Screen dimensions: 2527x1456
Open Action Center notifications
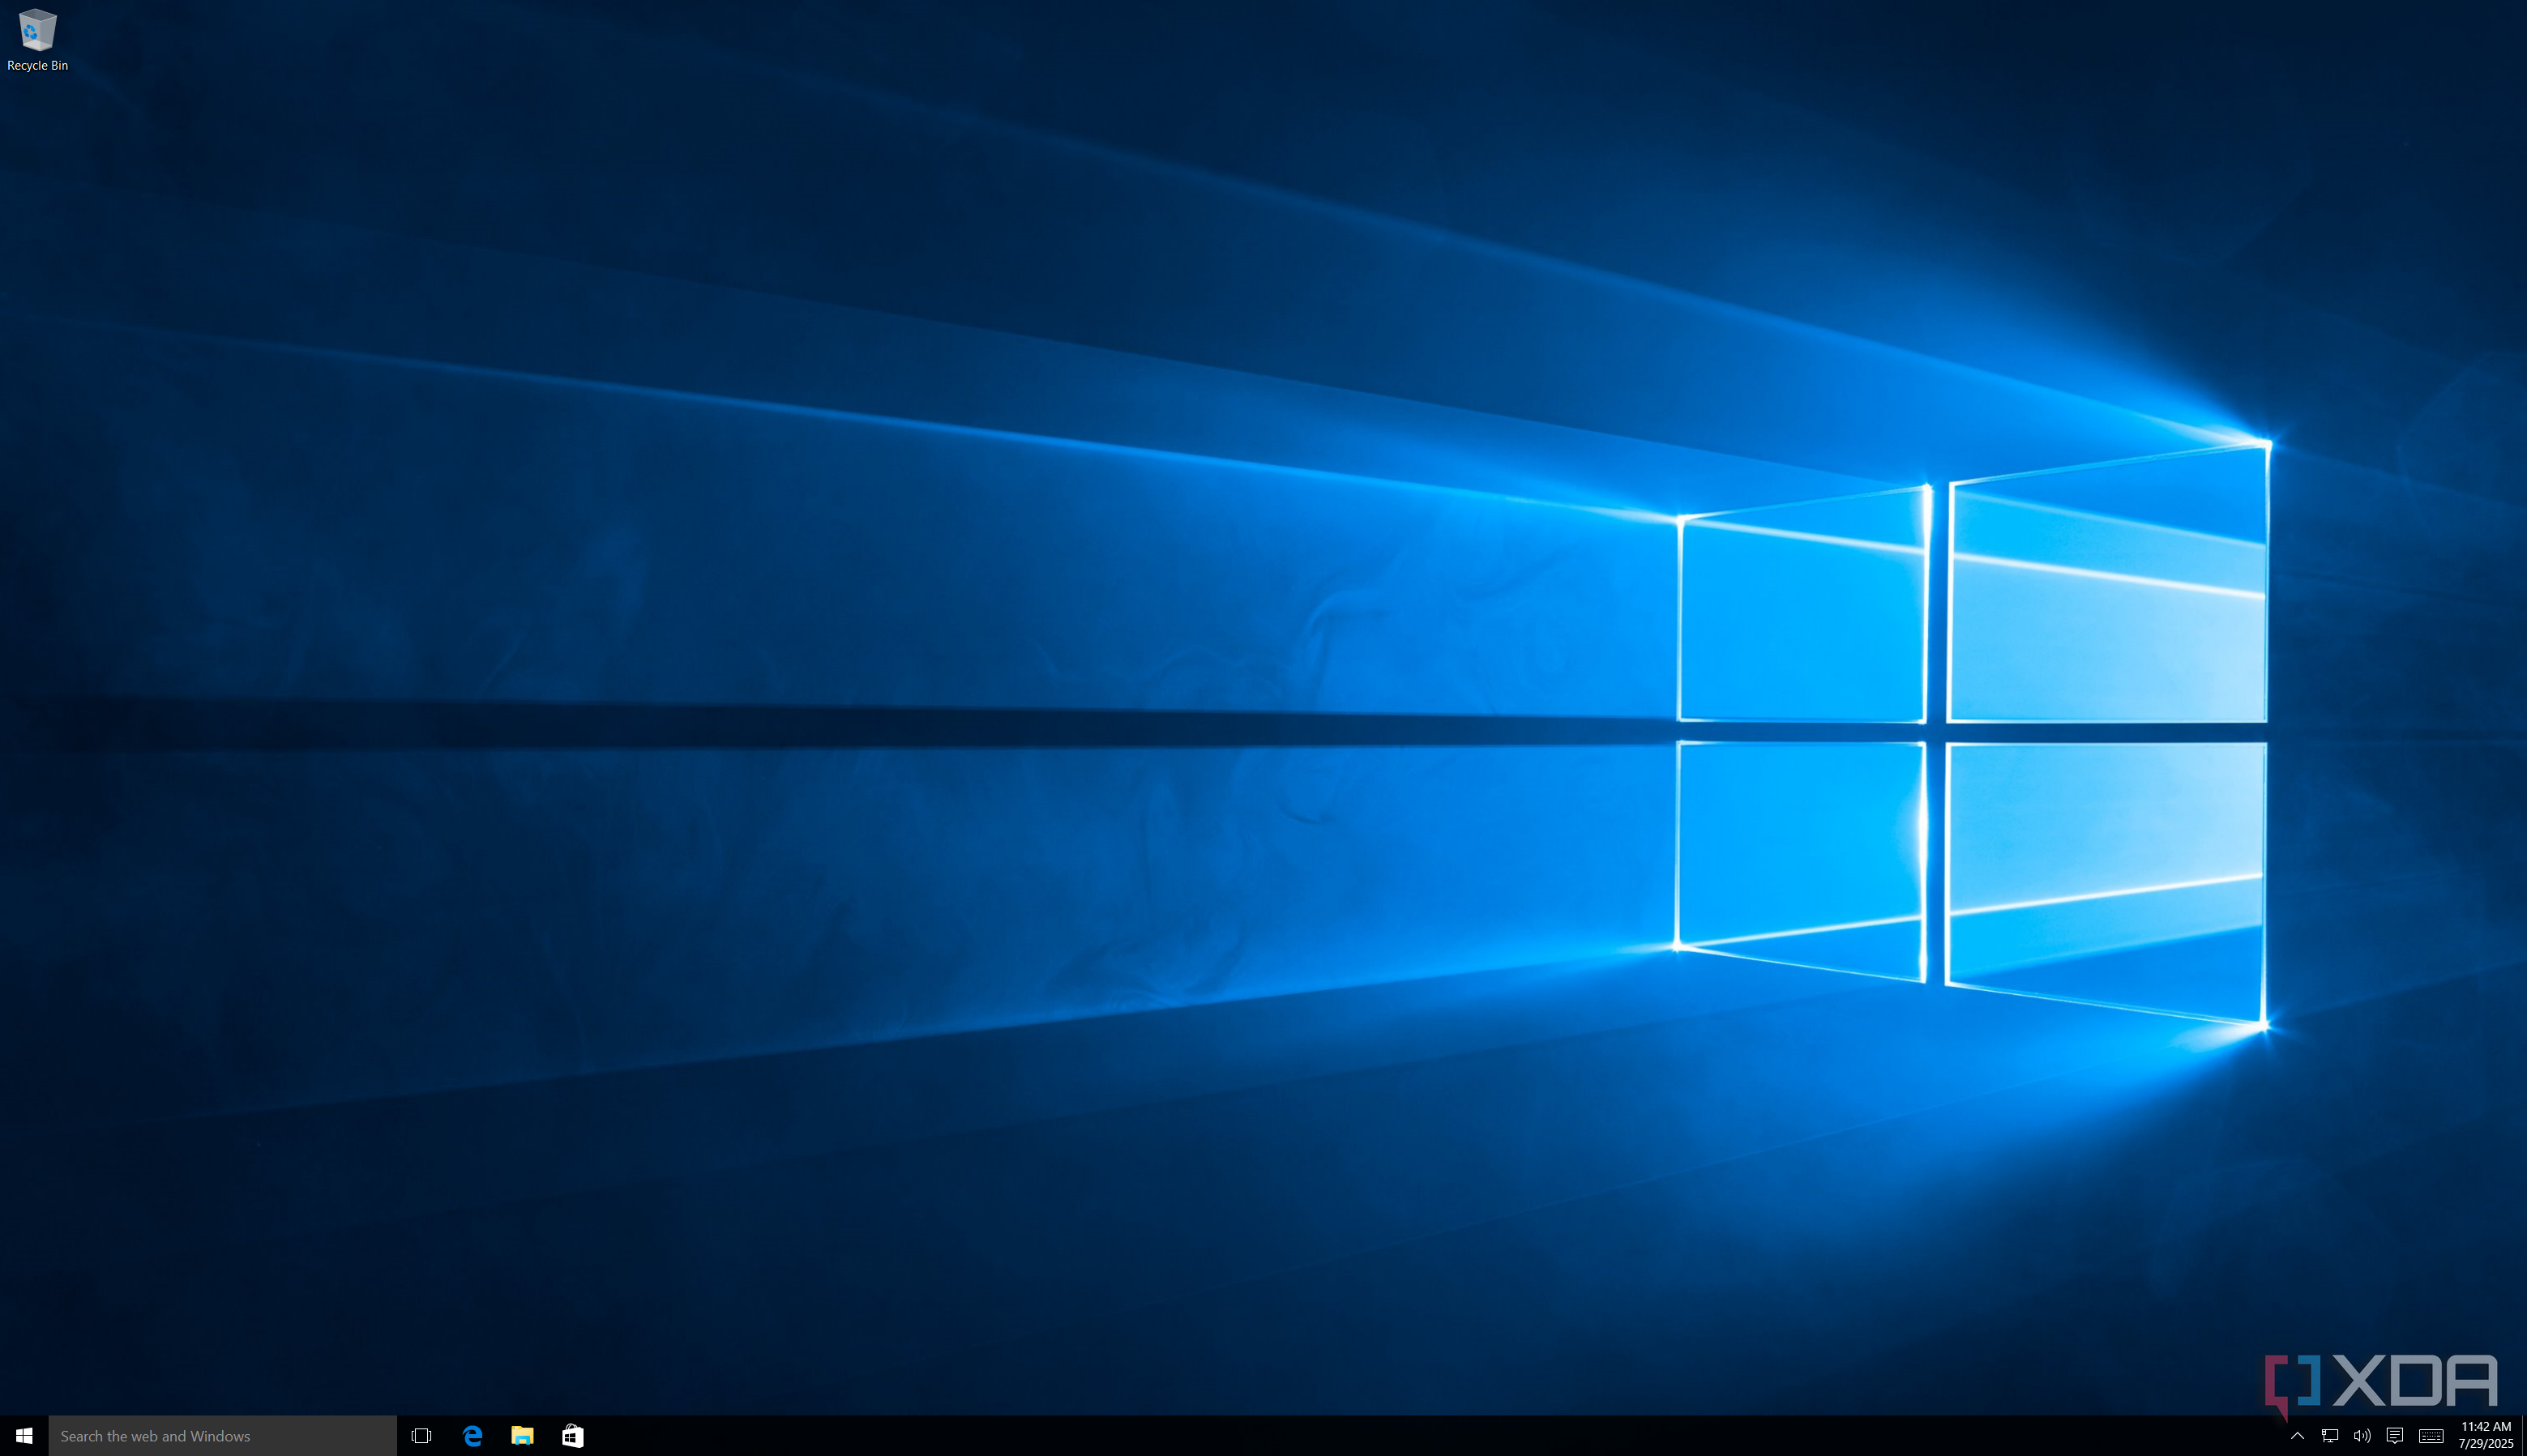click(x=2394, y=1436)
